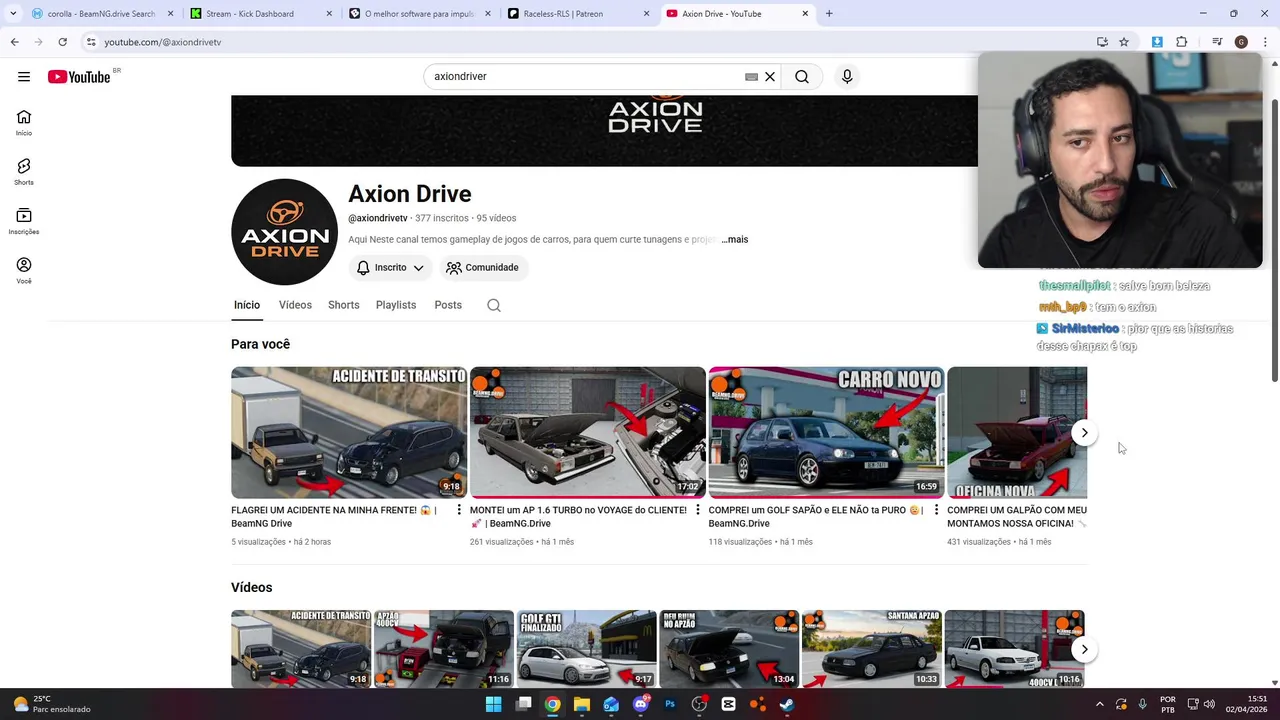The height and width of the screenshot is (720, 1280).
Task: View site information icon in address bar
Action: (x=91, y=42)
